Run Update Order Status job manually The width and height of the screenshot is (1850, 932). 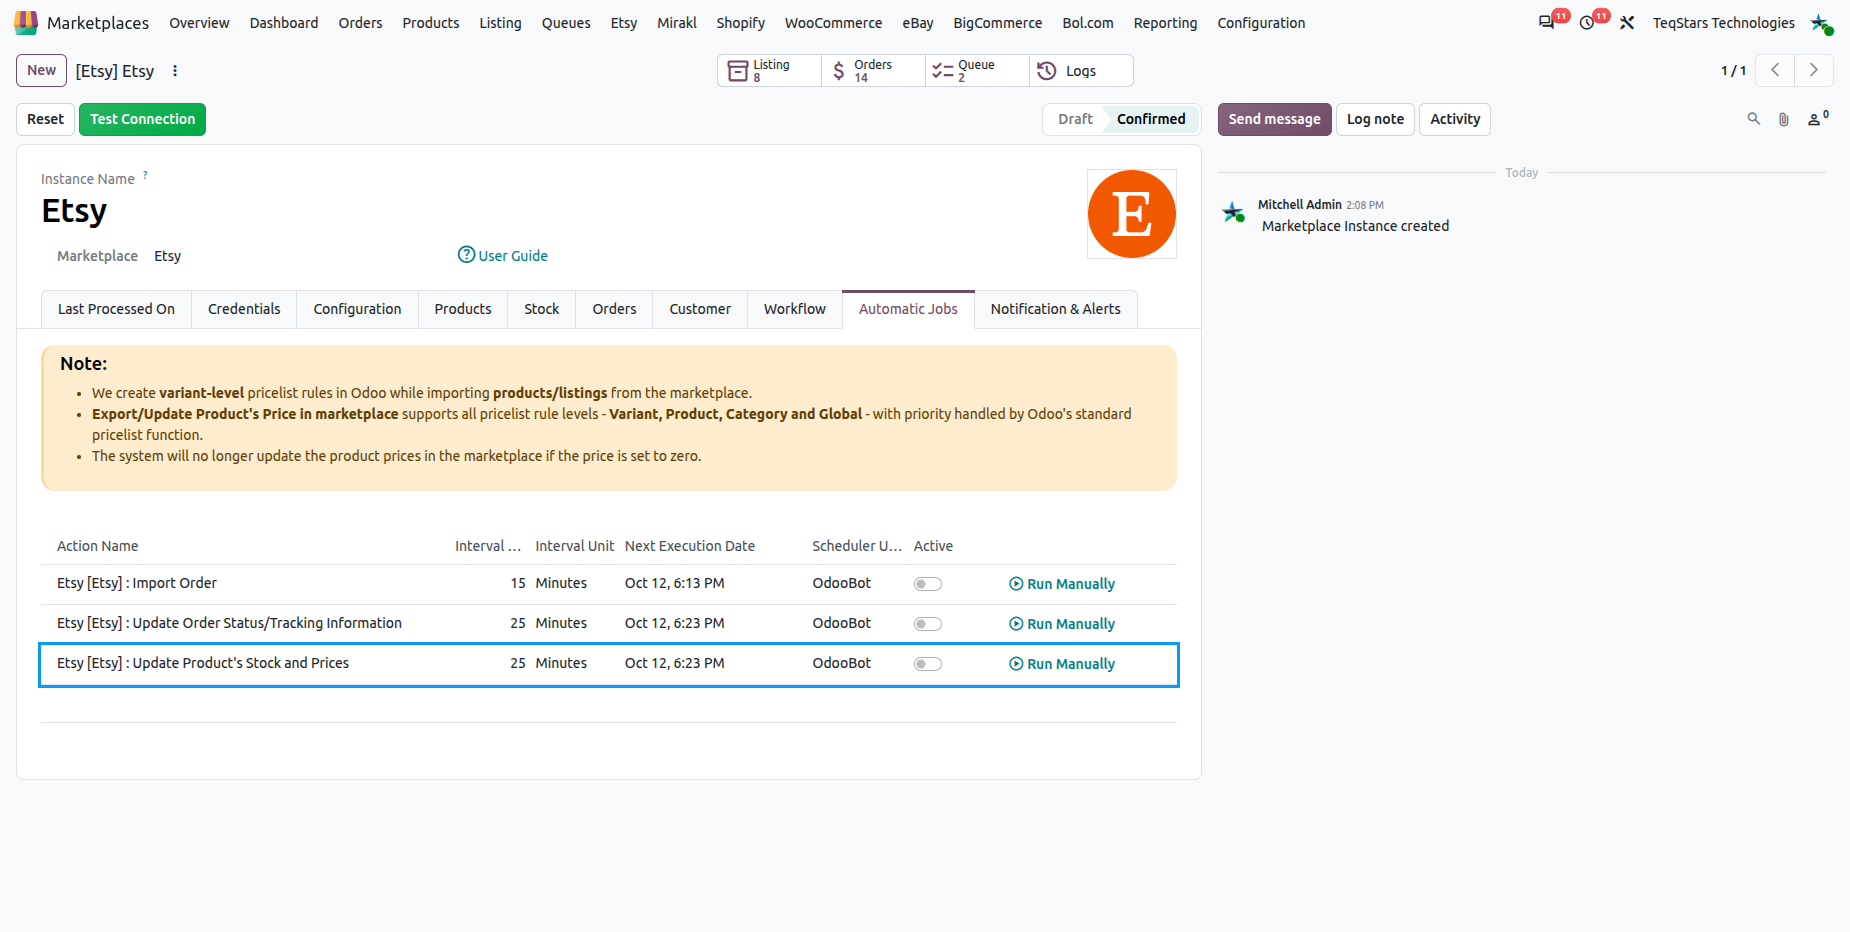pyautogui.click(x=1062, y=624)
